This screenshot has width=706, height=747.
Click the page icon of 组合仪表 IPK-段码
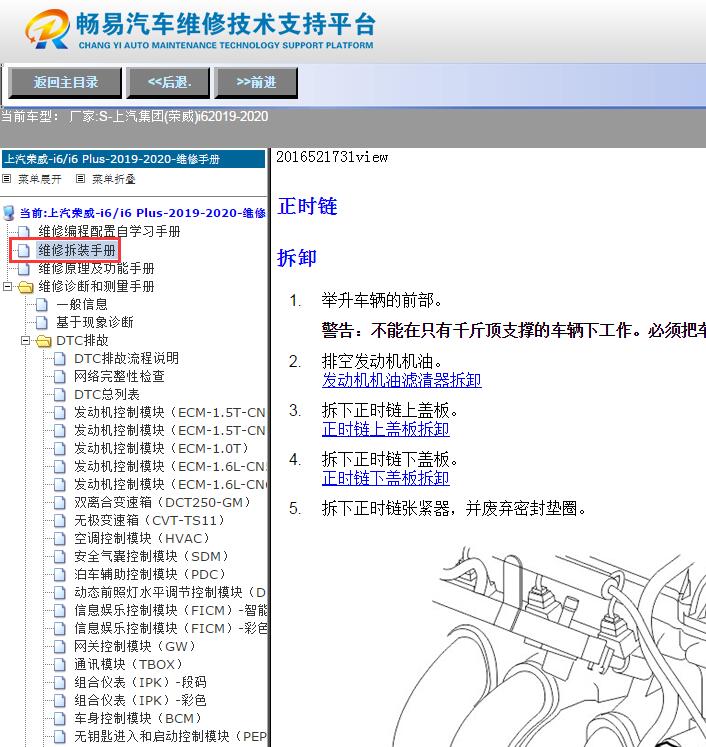(60, 682)
